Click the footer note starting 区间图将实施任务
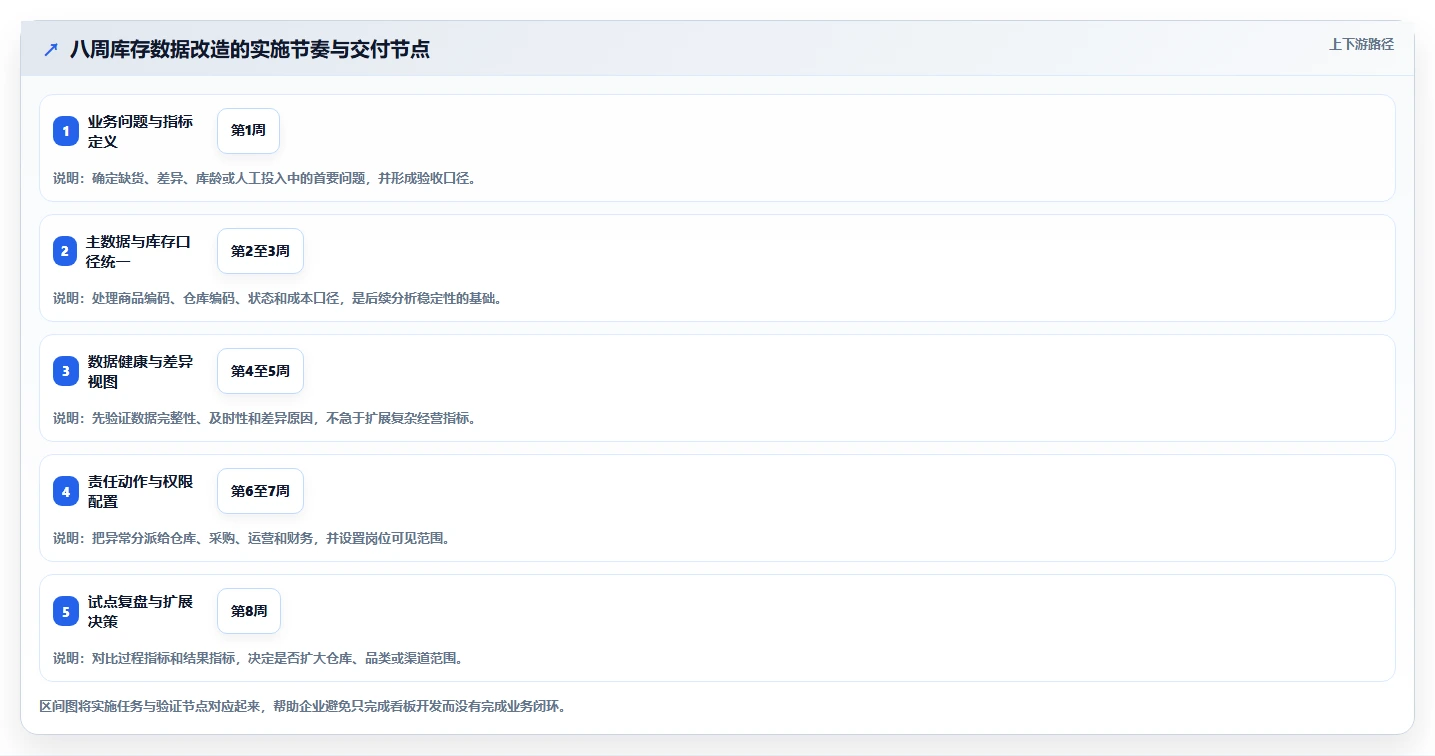This screenshot has height=756, width=1435. [x=303, y=706]
